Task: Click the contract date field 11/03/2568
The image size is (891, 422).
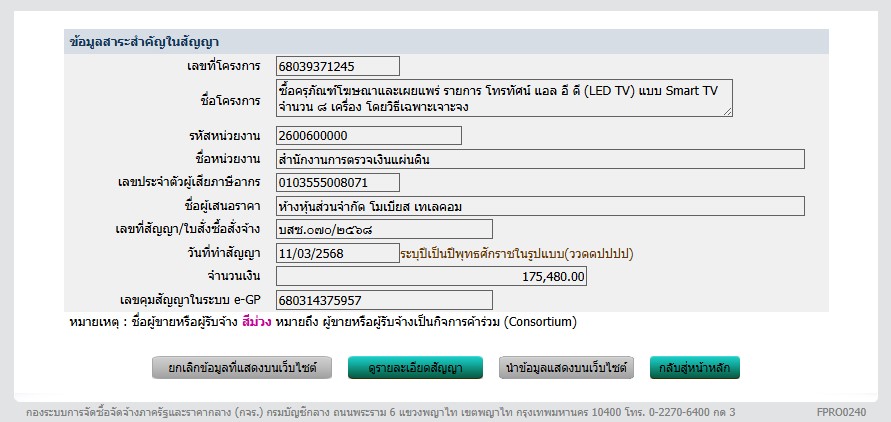Action: (x=337, y=253)
